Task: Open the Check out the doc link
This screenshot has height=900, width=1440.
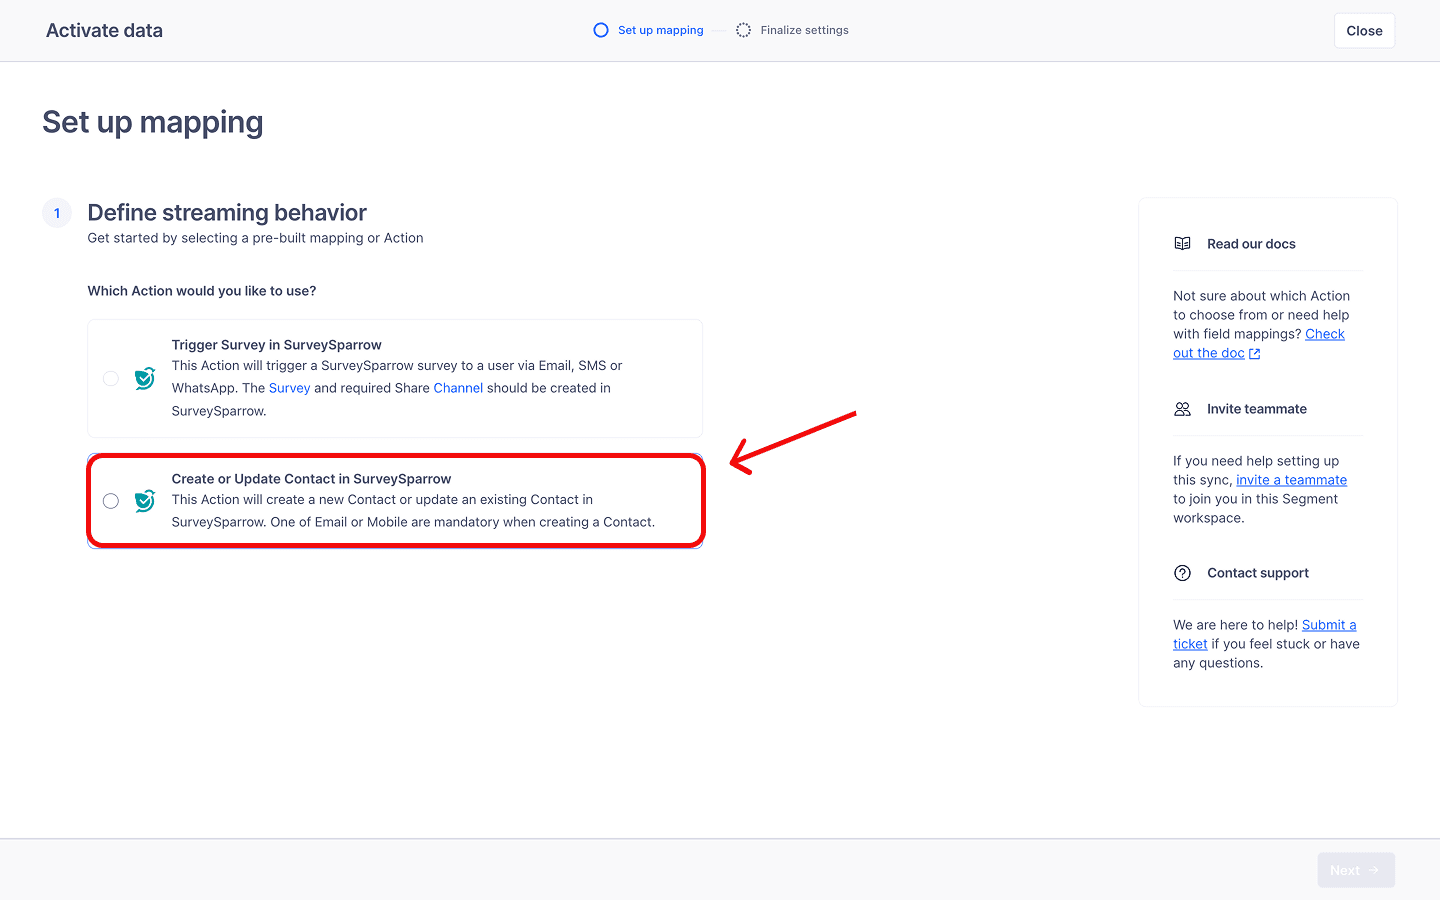Action: tap(1259, 343)
